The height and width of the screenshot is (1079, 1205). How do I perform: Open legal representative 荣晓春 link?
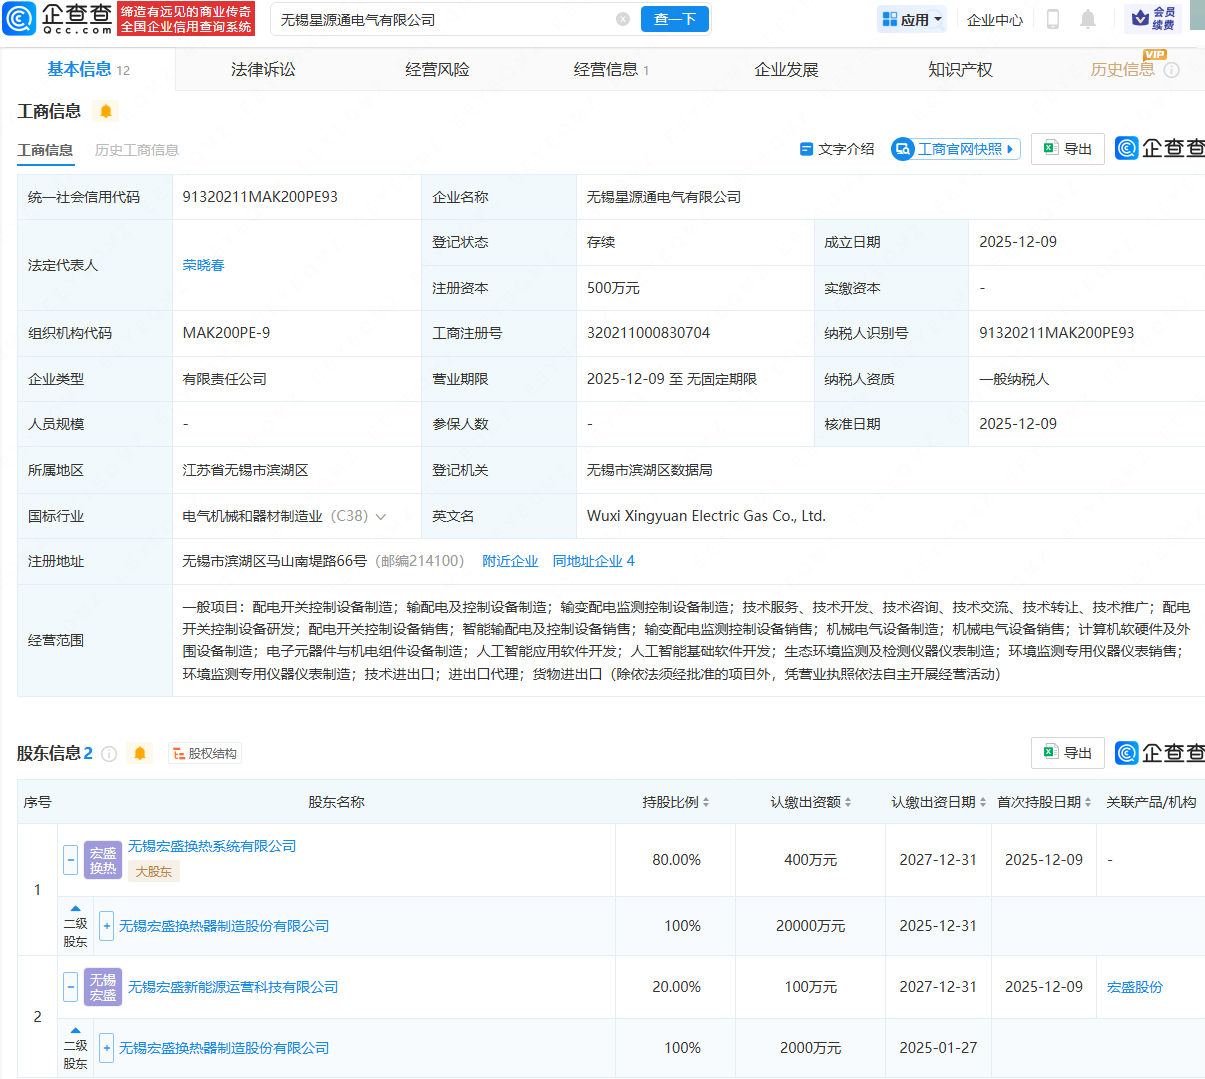point(203,265)
